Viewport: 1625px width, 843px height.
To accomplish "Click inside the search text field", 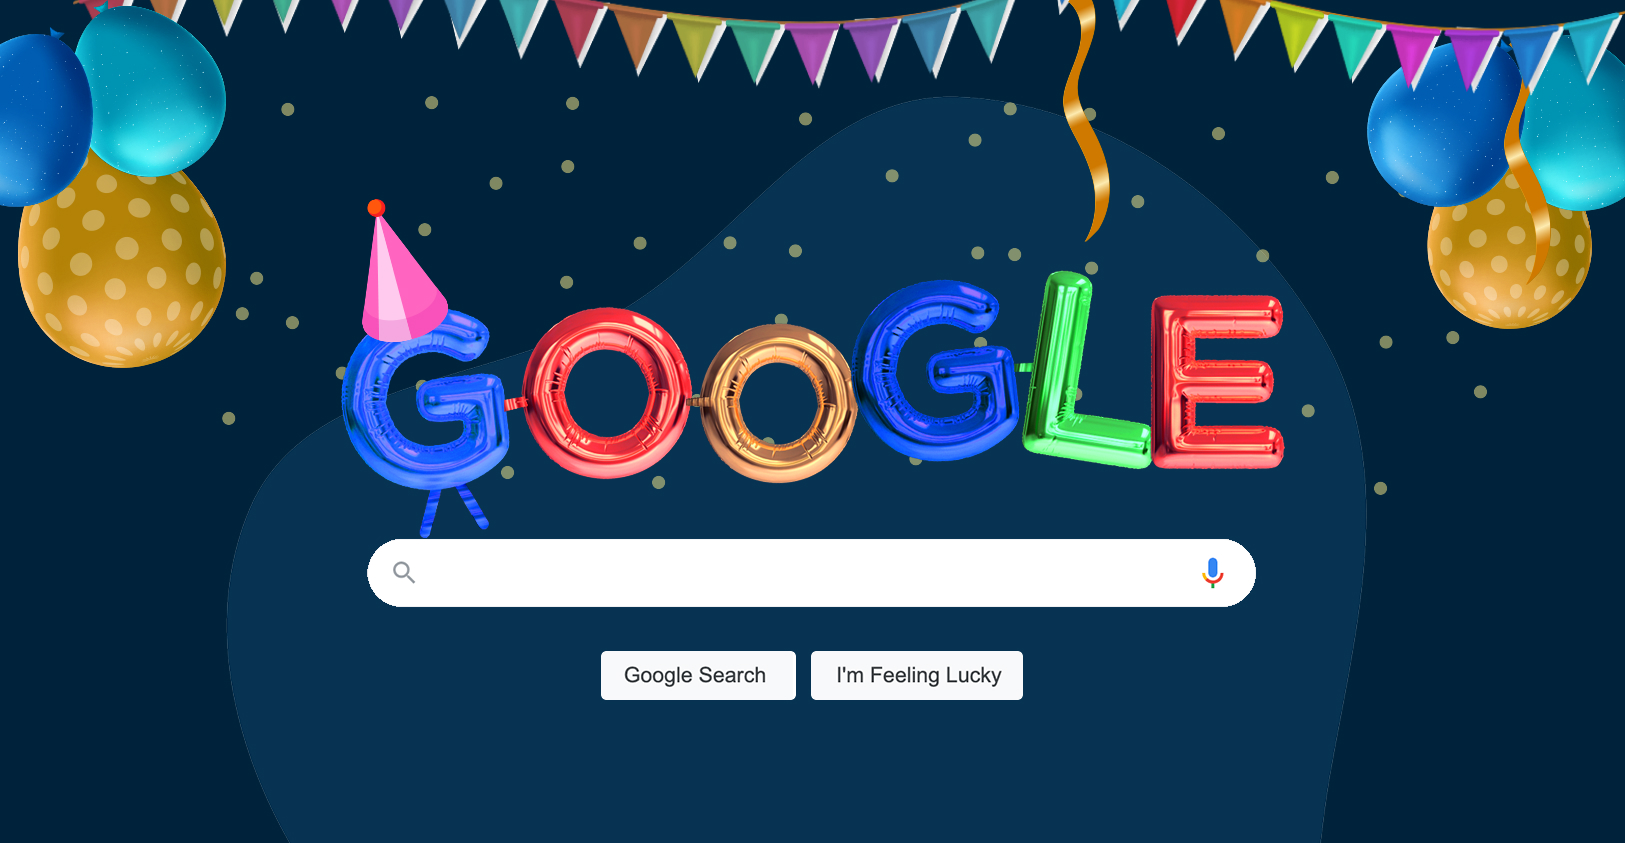I will tap(811, 573).
